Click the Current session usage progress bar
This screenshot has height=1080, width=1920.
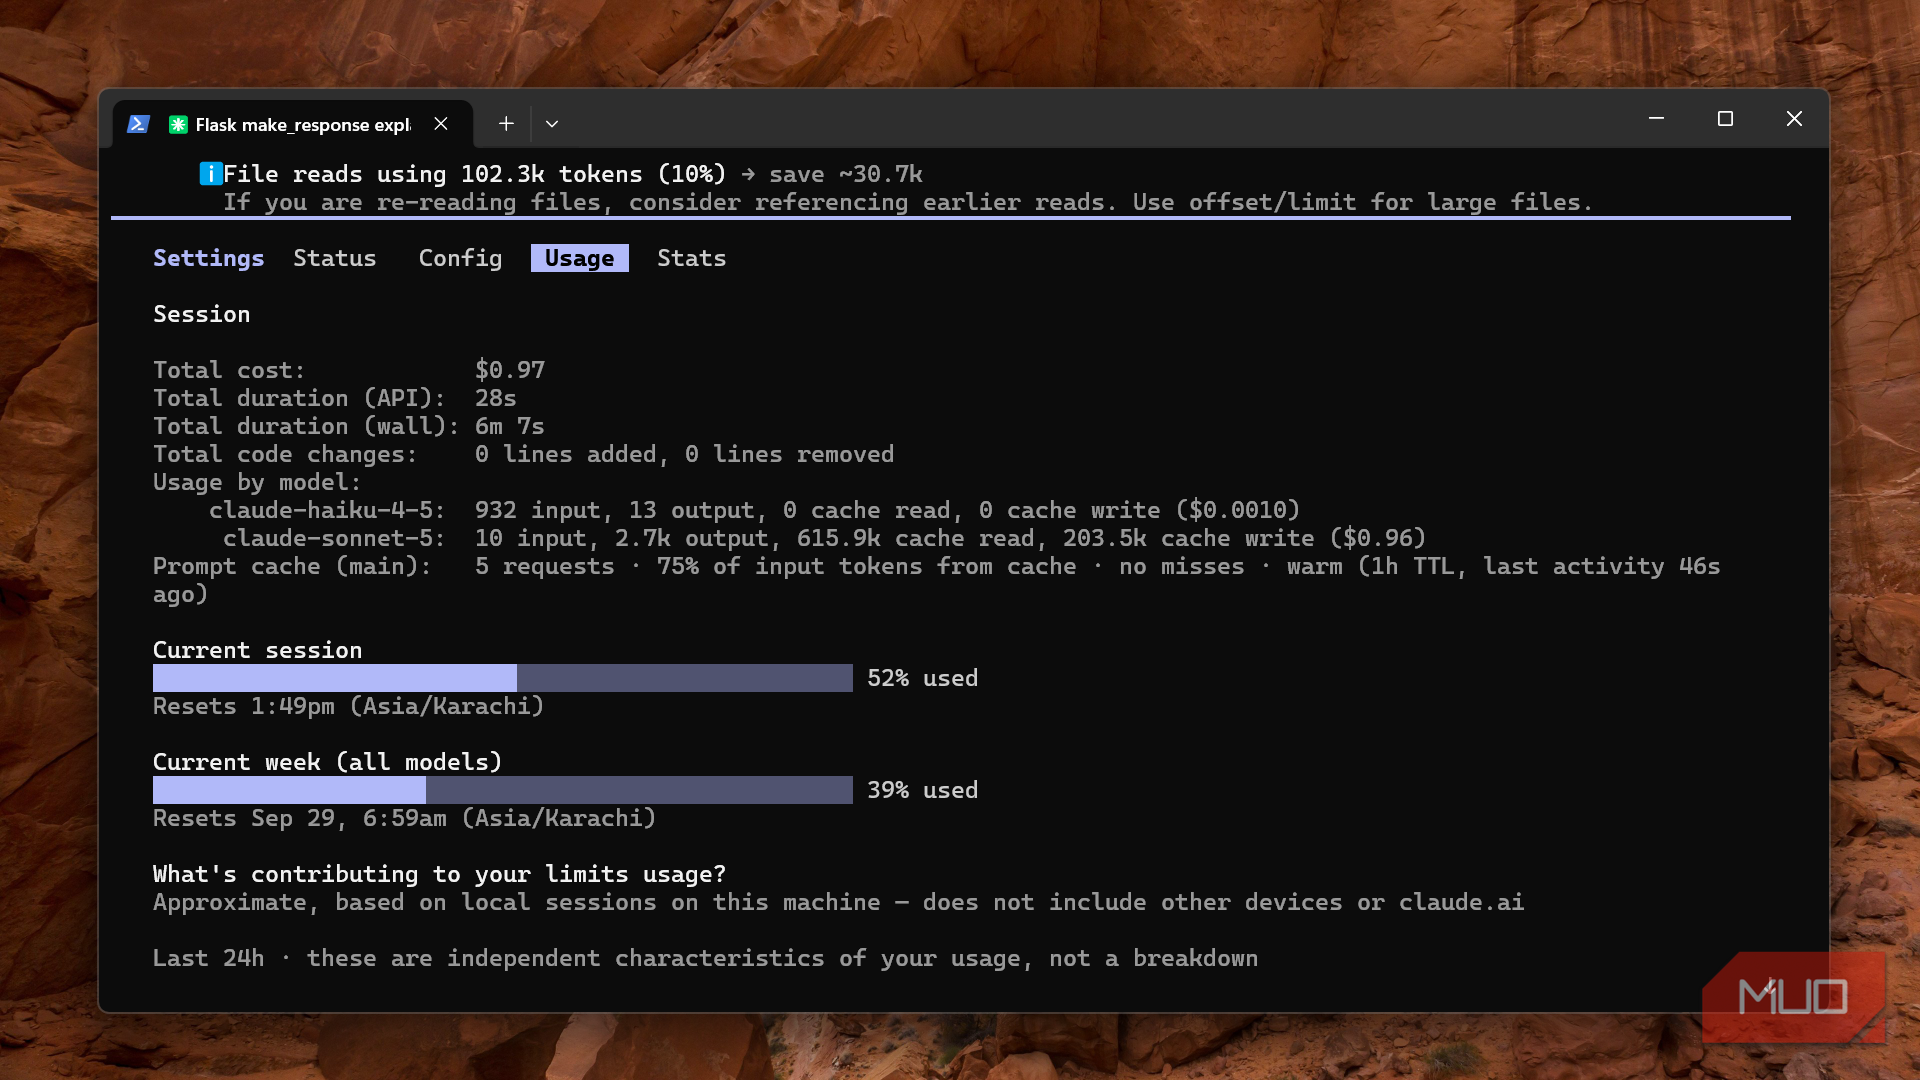click(503, 678)
